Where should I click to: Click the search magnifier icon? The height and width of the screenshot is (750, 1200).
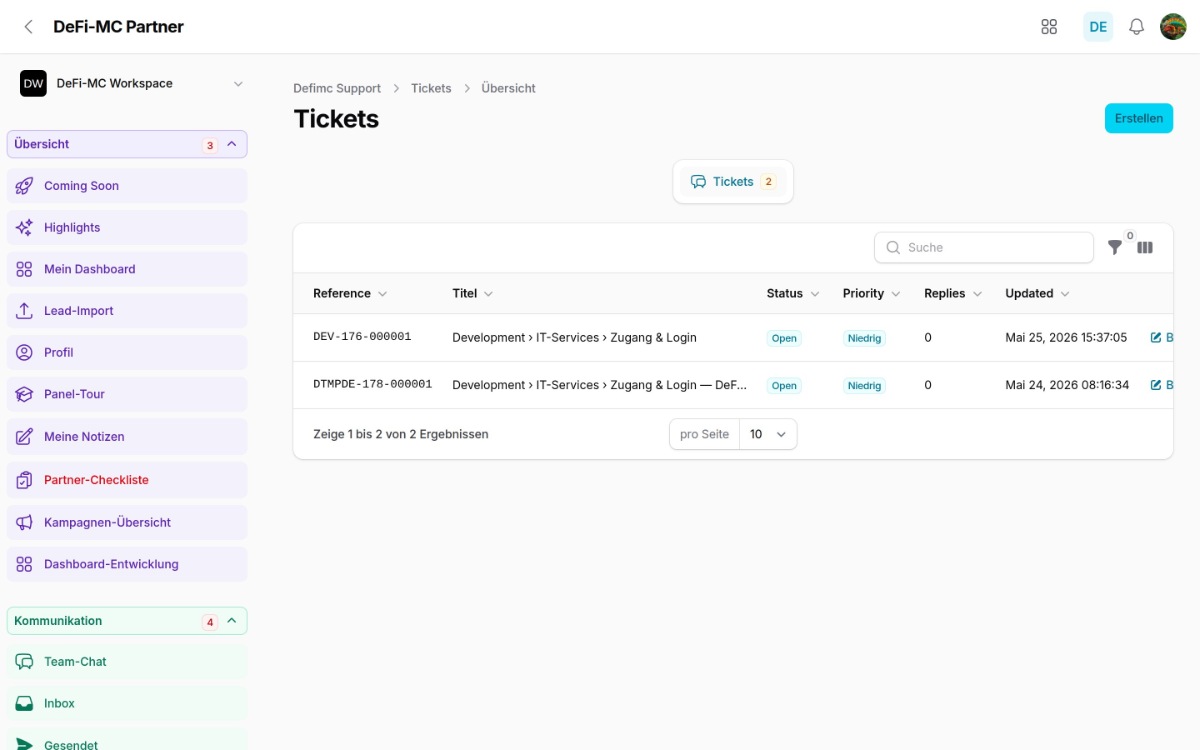coord(893,247)
